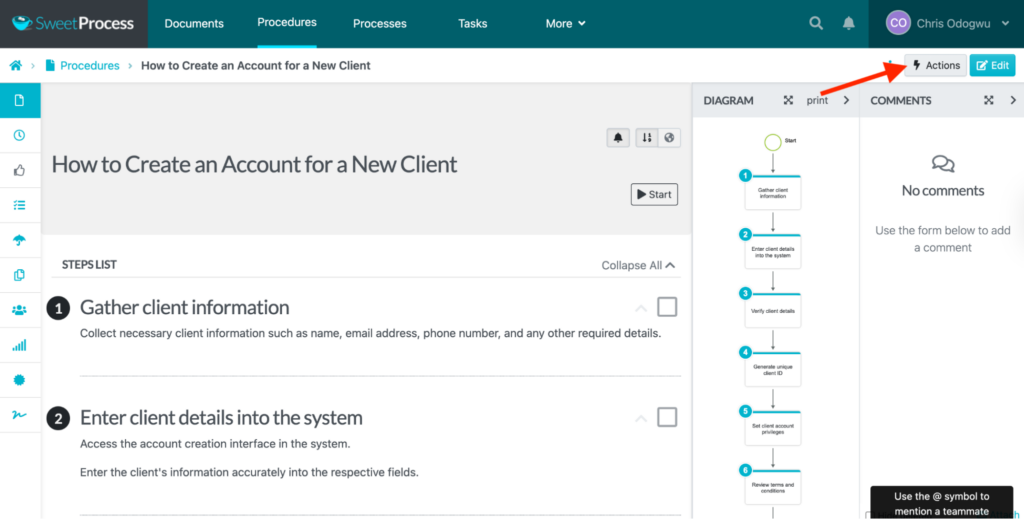
Task: Click the globe icon beside procedure title
Action: [x=669, y=138]
